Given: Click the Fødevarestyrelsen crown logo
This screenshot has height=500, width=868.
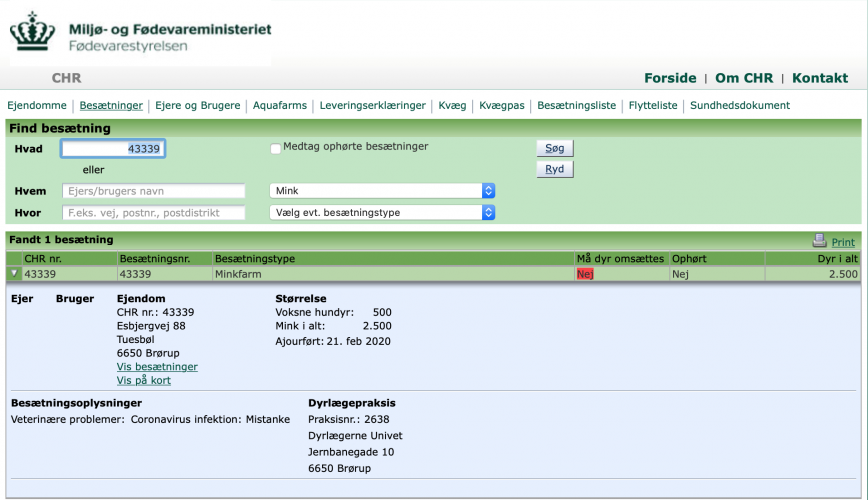Looking at the screenshot, I should 34,31.
